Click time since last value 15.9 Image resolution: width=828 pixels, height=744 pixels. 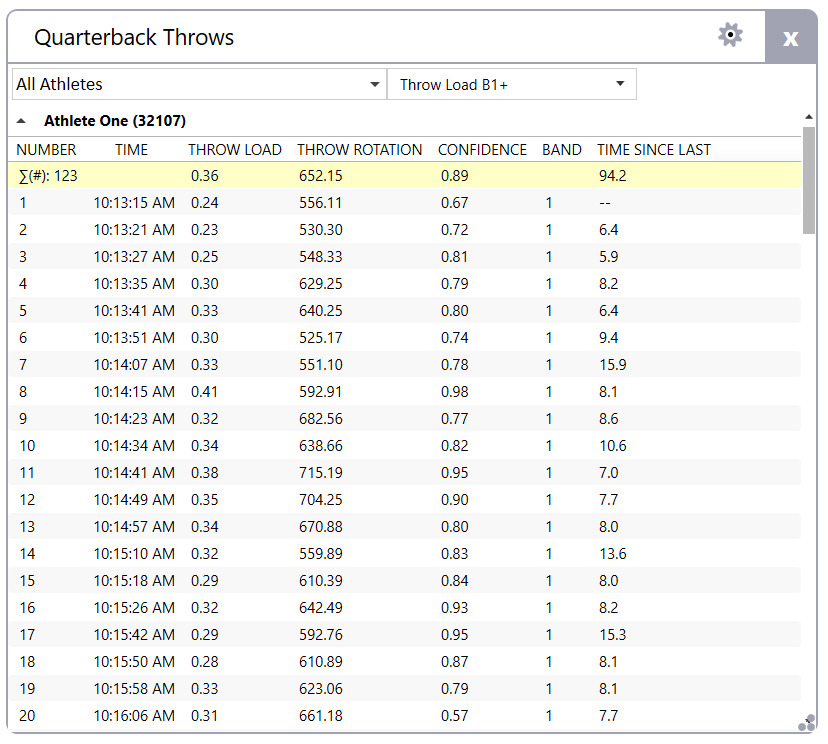tap(613, 365)
